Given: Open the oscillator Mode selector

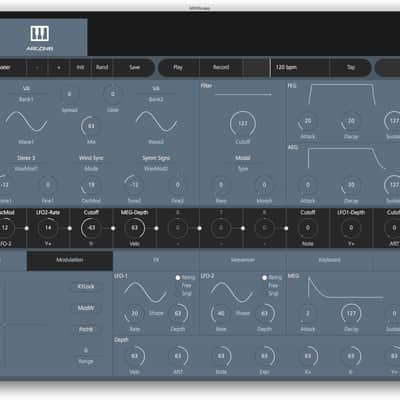Looking at the screenshot, I should point(91,158).
